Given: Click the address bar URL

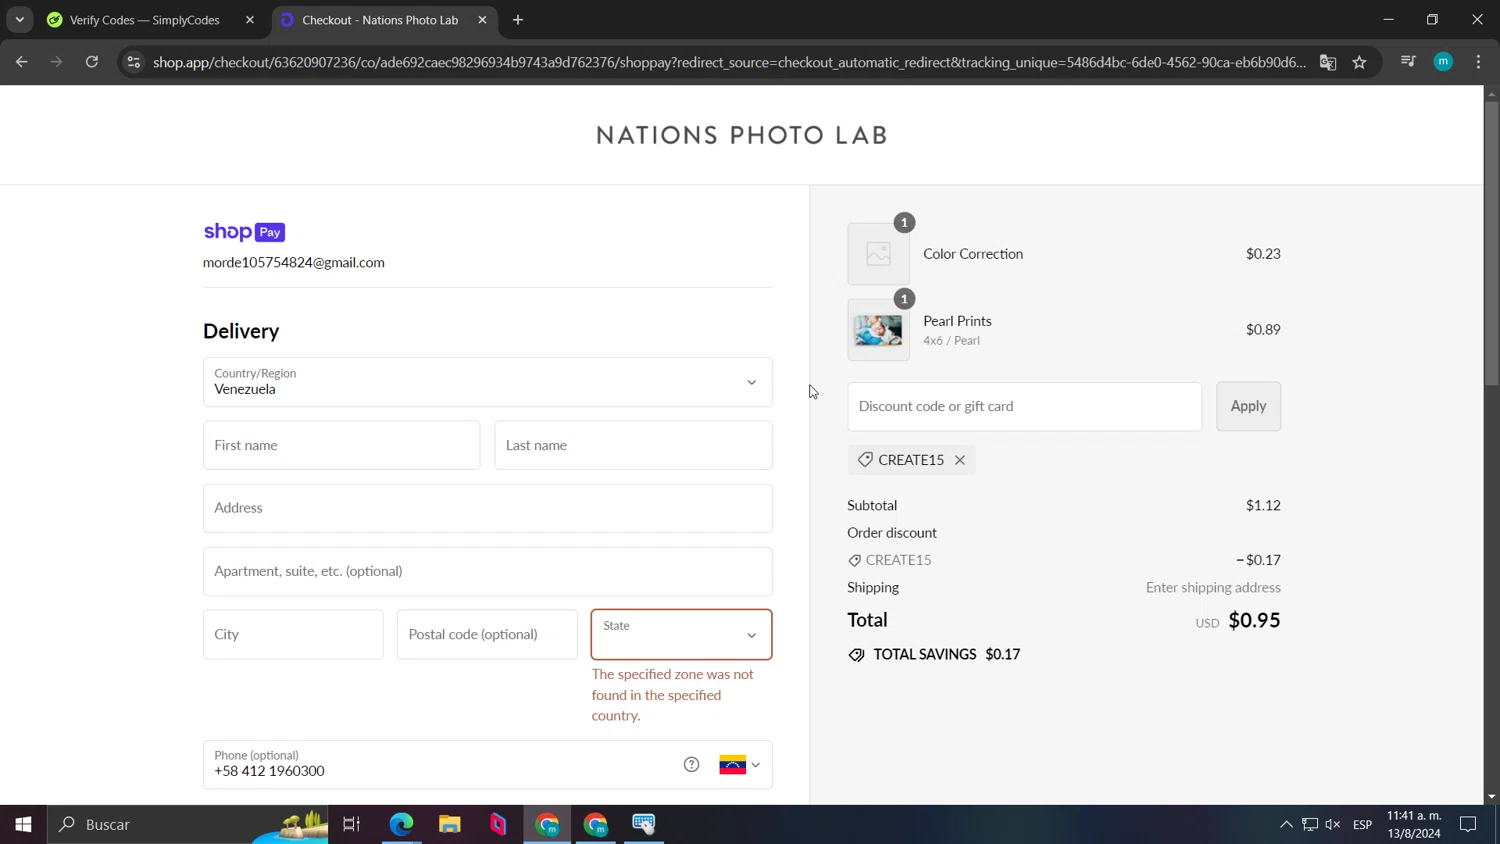Looking at the screenshot, I should 729,62.
